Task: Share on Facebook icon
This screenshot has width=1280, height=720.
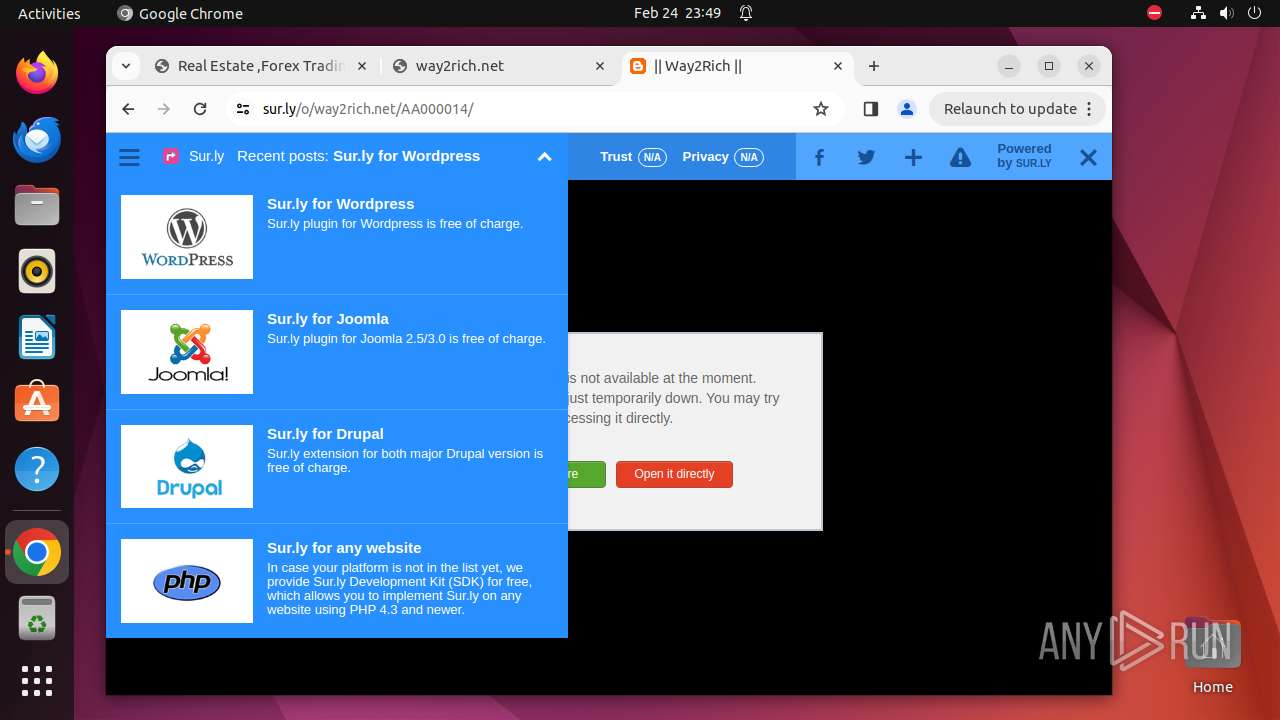Action: 819,157
